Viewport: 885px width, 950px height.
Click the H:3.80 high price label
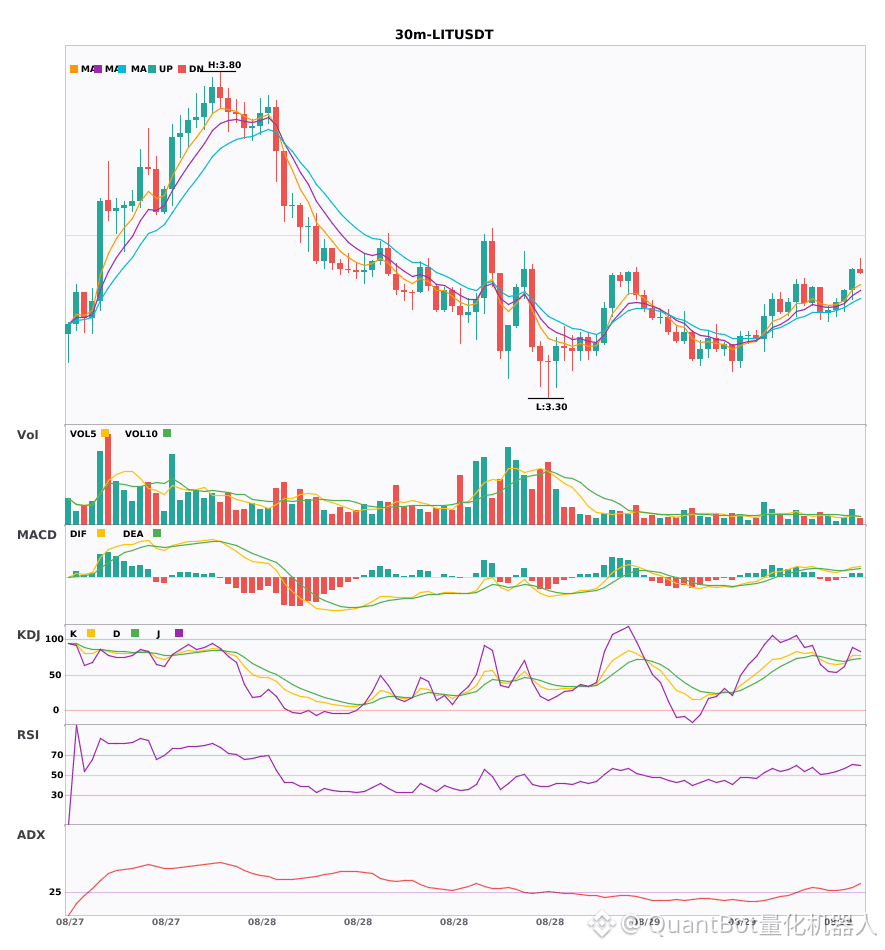click(x=224, y=65)
